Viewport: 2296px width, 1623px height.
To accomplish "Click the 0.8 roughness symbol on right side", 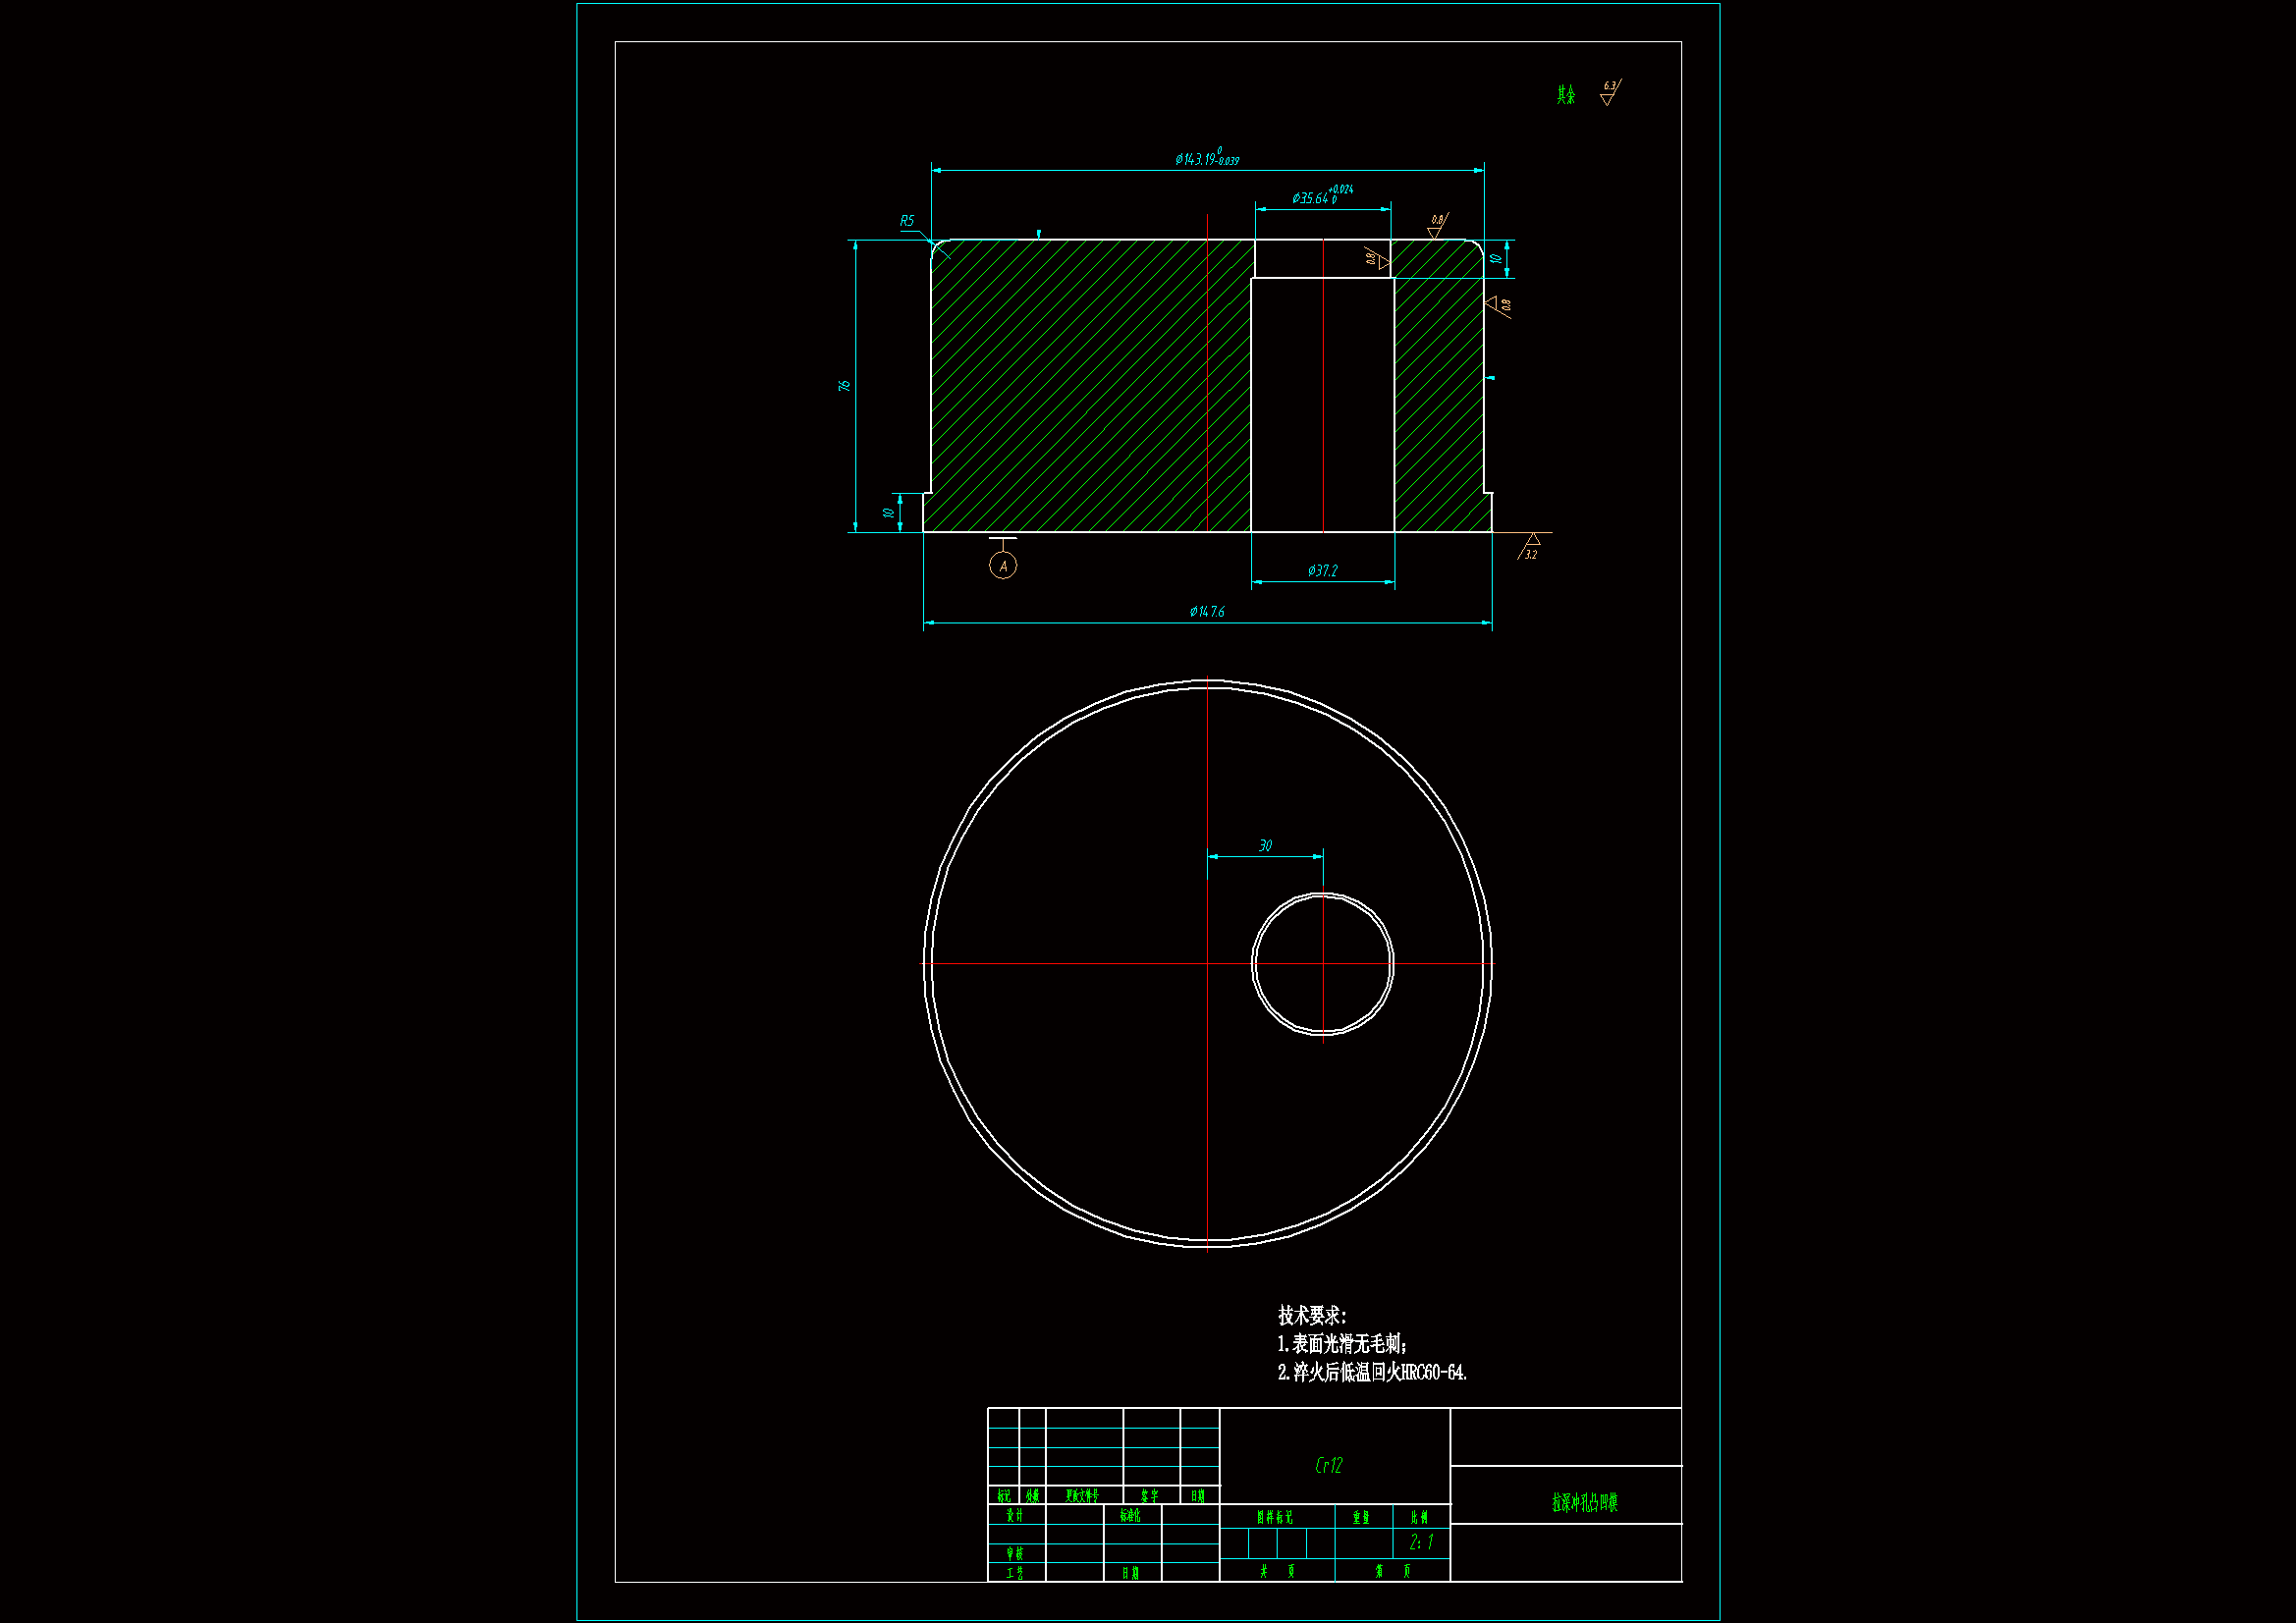I will point(1498,304).
